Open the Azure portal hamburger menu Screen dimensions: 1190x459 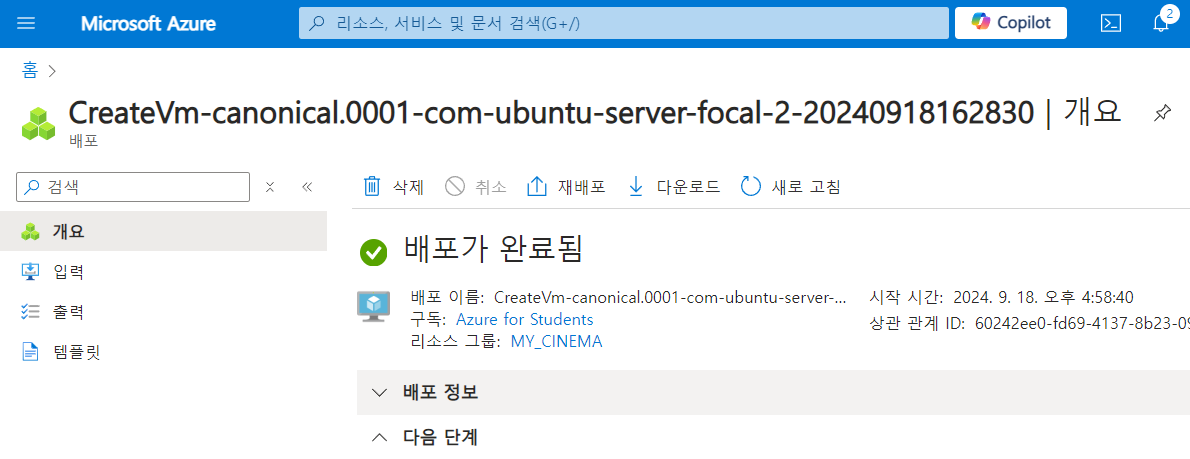pyautogui.click(x=26, y=24)
